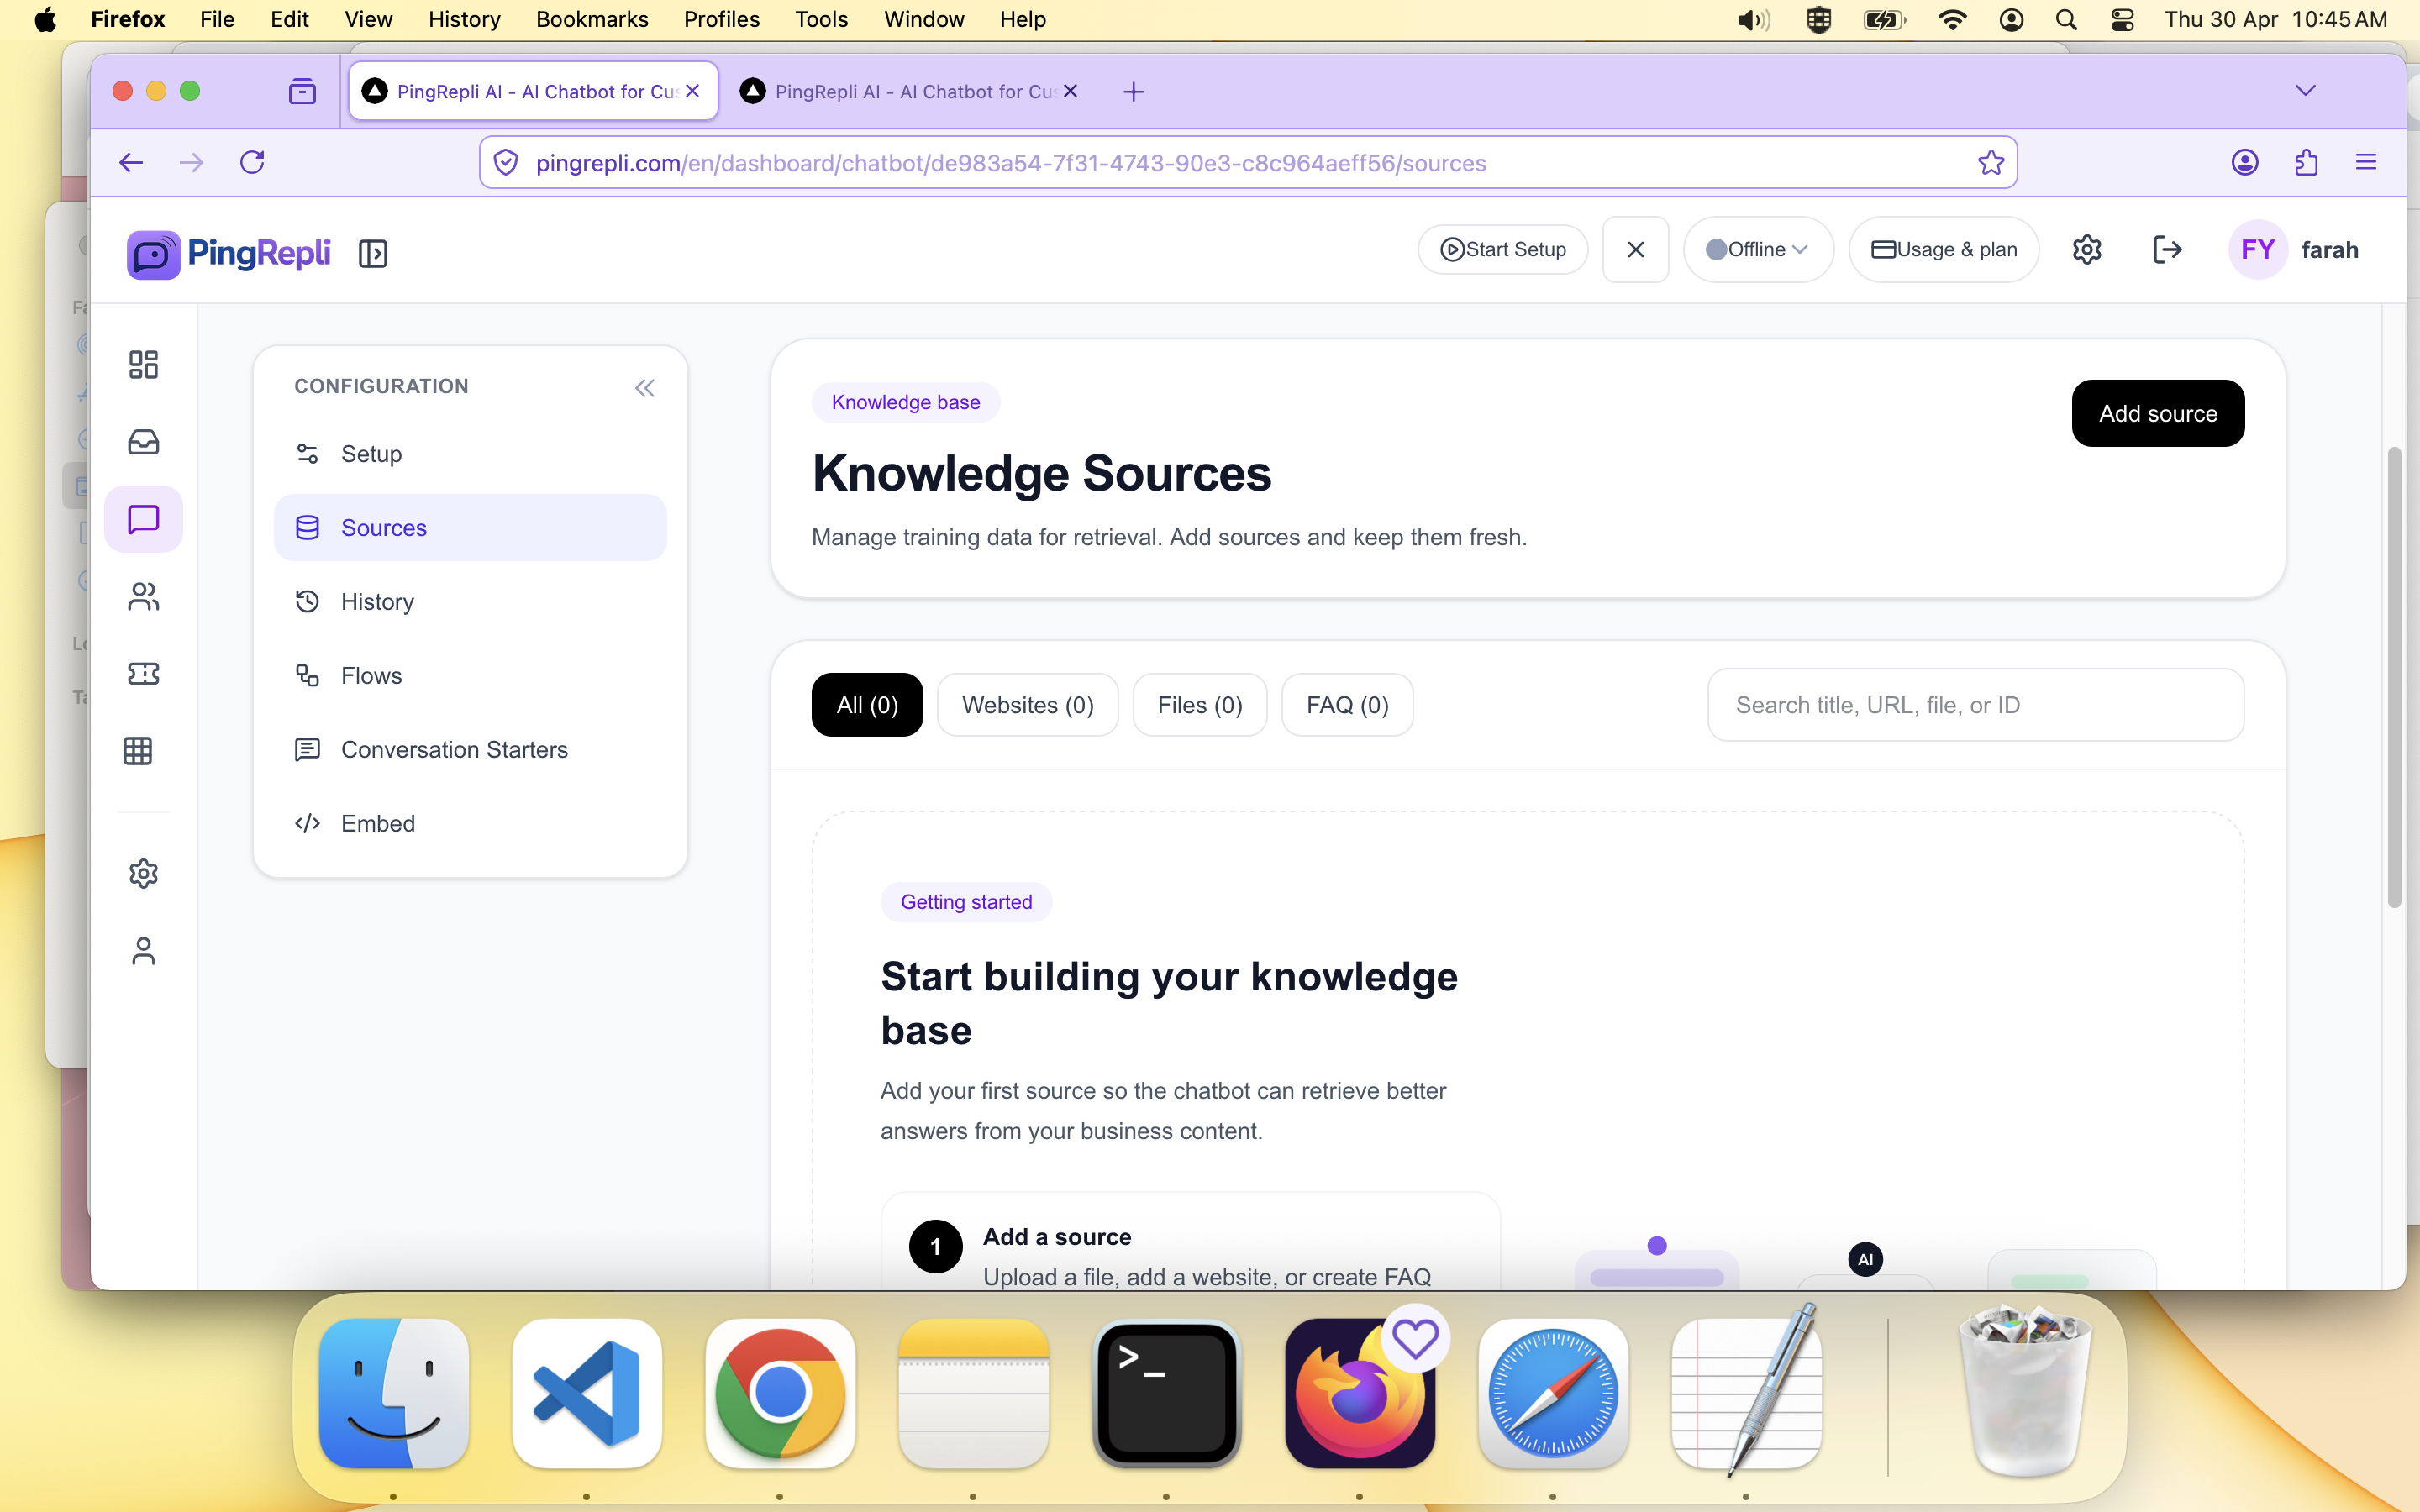
Task: Open Embed in the configuration menu
Action: point(470,823)
